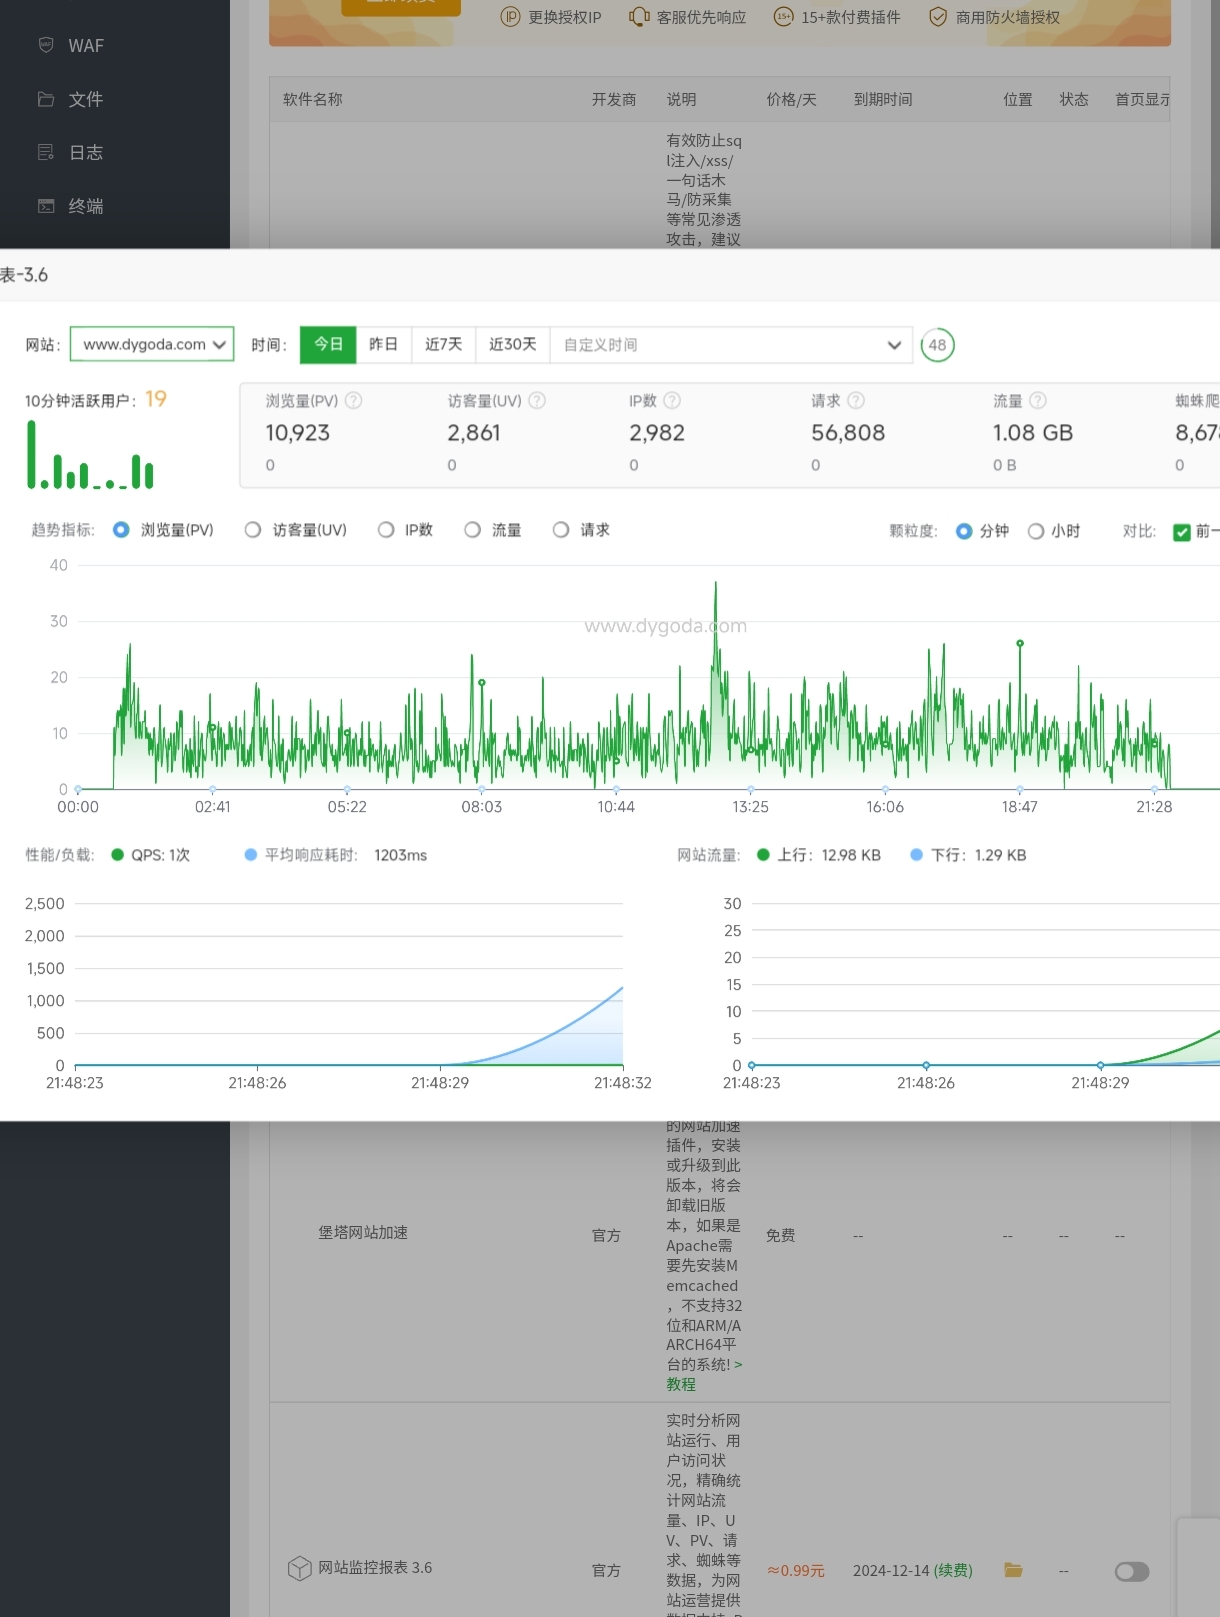Set granularity to 分钟
Image resolution: width=1220 pixels, height=1617 pixels.
[x=964, y=531]
